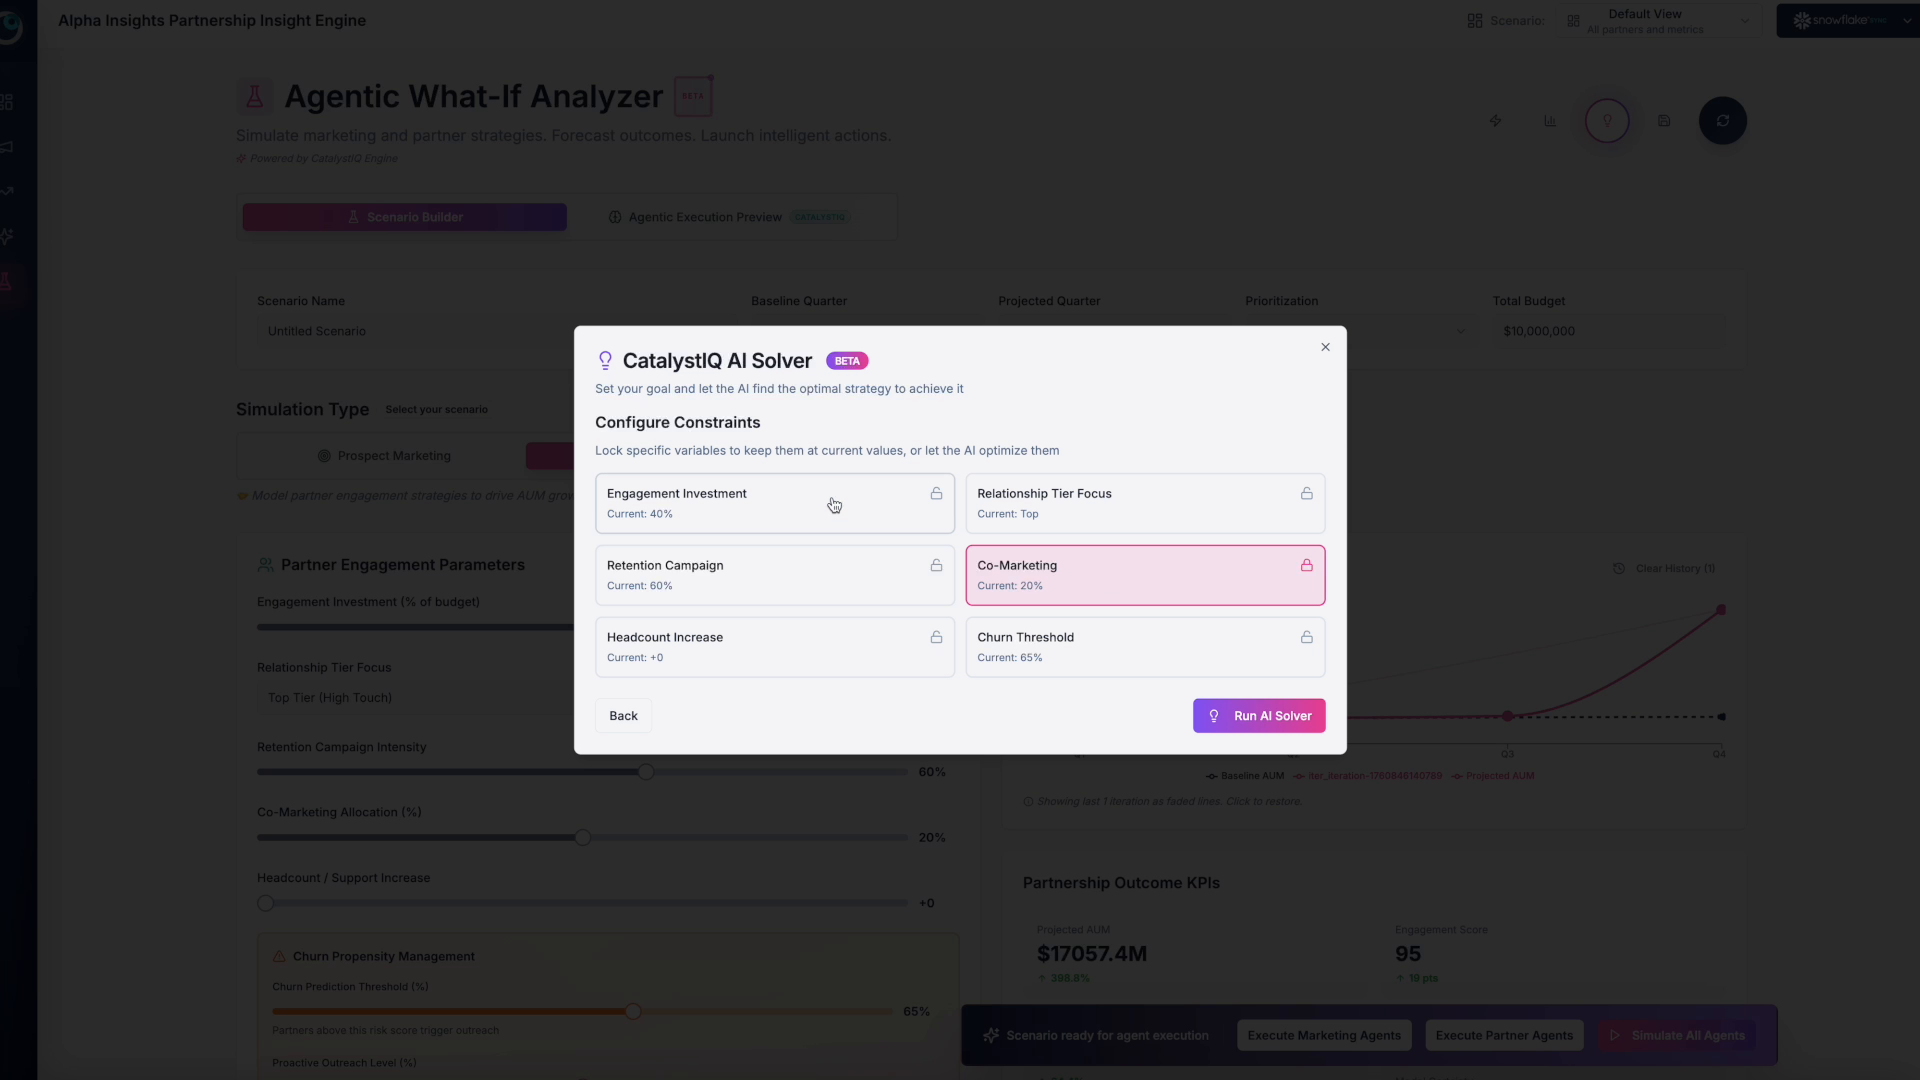The height and width of the screenshot is (1080, 1920).
Task: Click the save icon in the toolbar
Action: 1664,121
